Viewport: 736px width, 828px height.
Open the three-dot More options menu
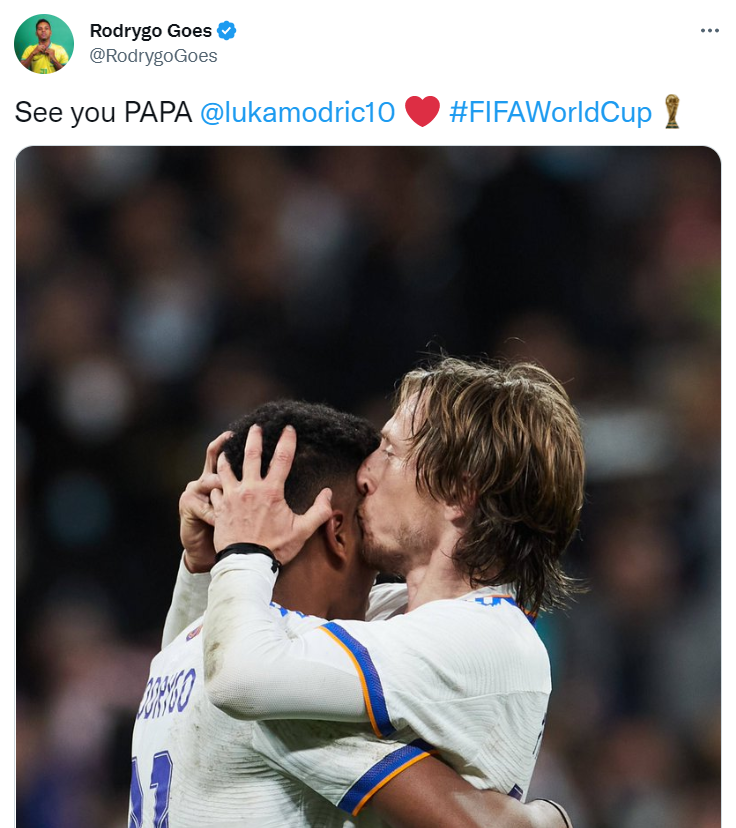click(709, 31)
